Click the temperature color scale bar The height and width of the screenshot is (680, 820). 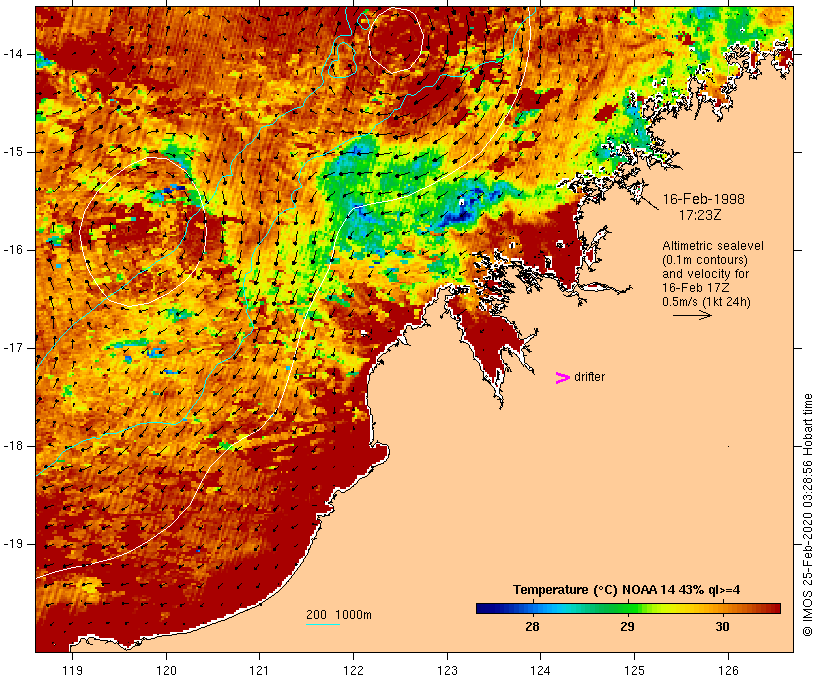628,608
